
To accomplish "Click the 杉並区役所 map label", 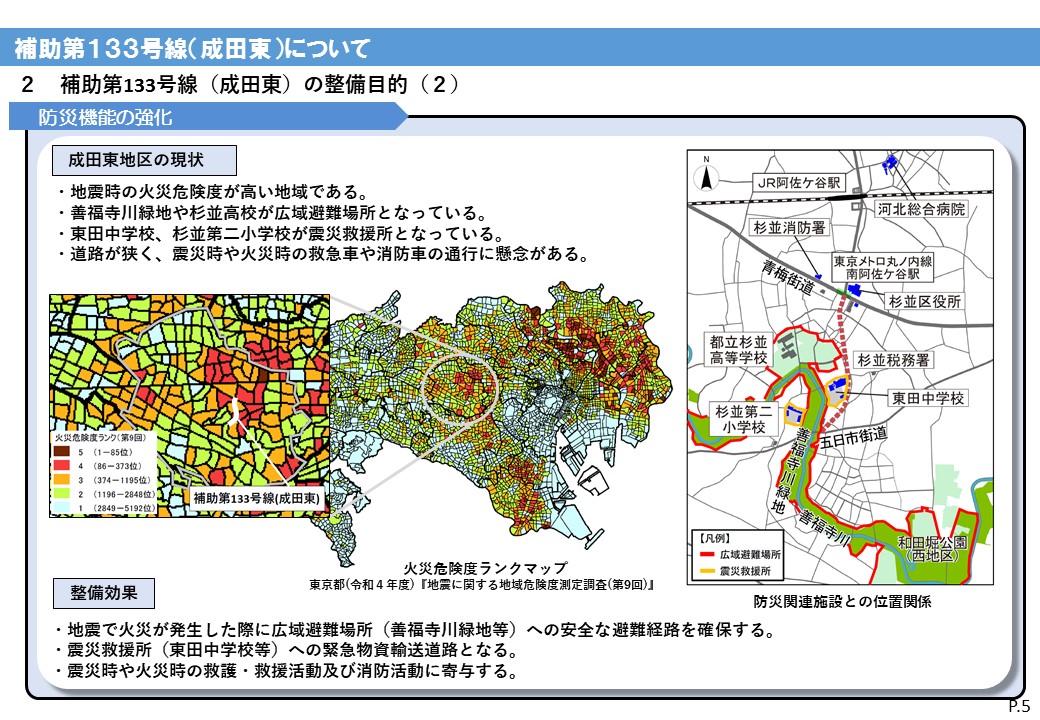I will [925, 301].
